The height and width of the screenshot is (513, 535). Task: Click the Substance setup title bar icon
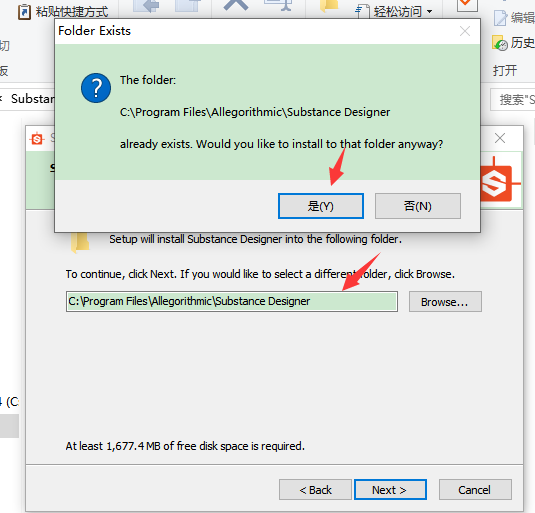coord(37,139)
